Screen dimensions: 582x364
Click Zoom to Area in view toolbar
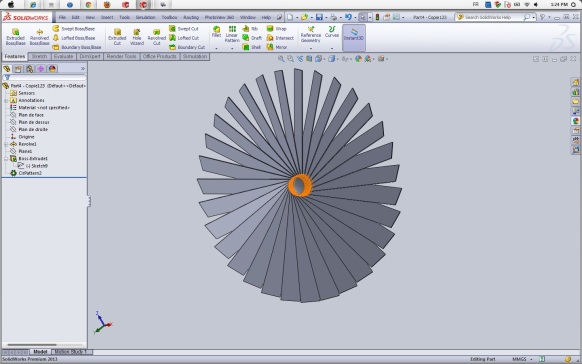click(x=290, y=59)
